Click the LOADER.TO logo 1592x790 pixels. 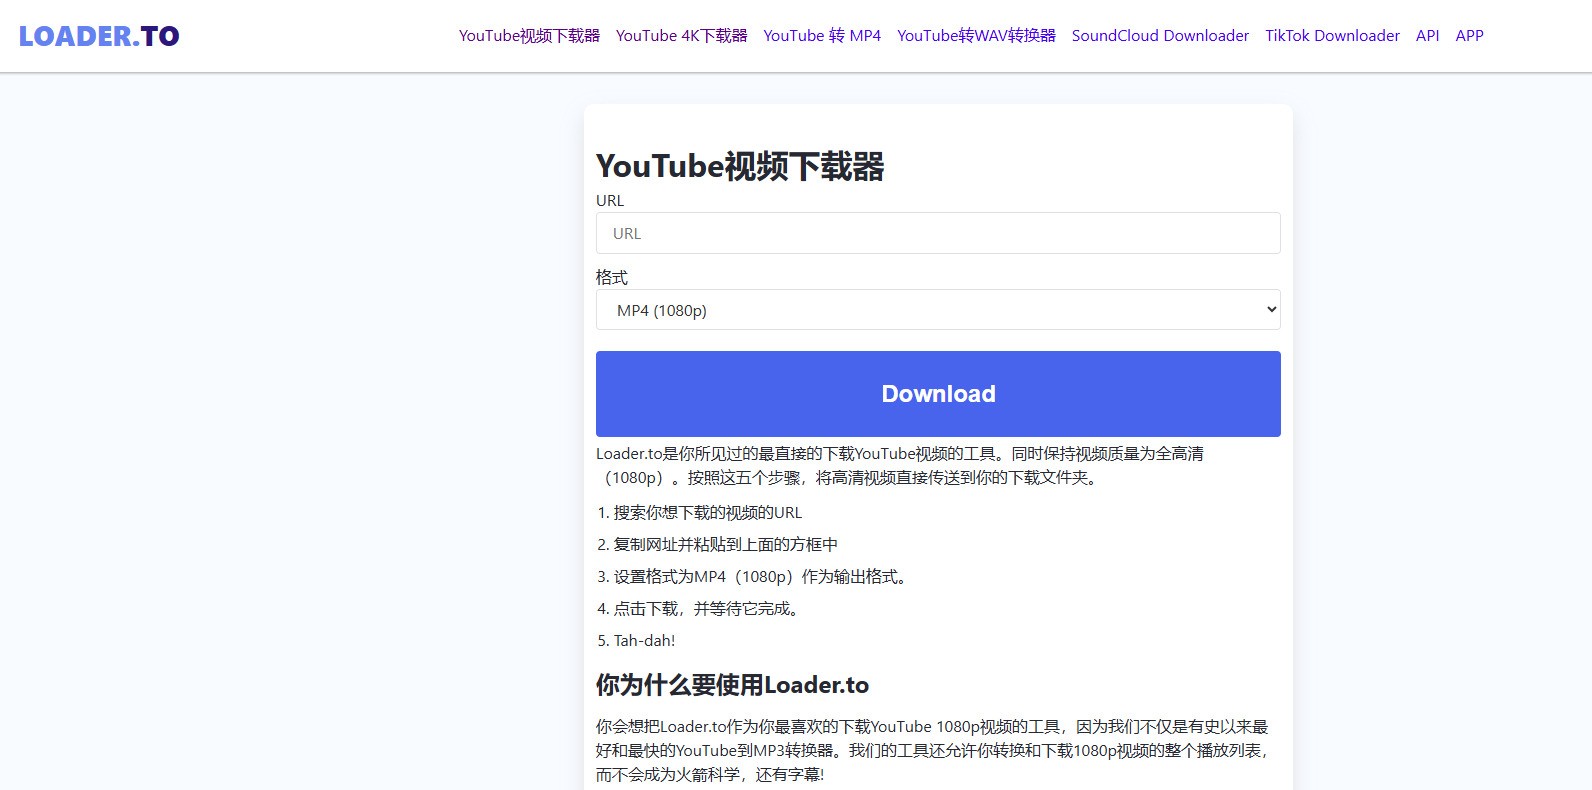pyautogui.click(x=99, y=36)
